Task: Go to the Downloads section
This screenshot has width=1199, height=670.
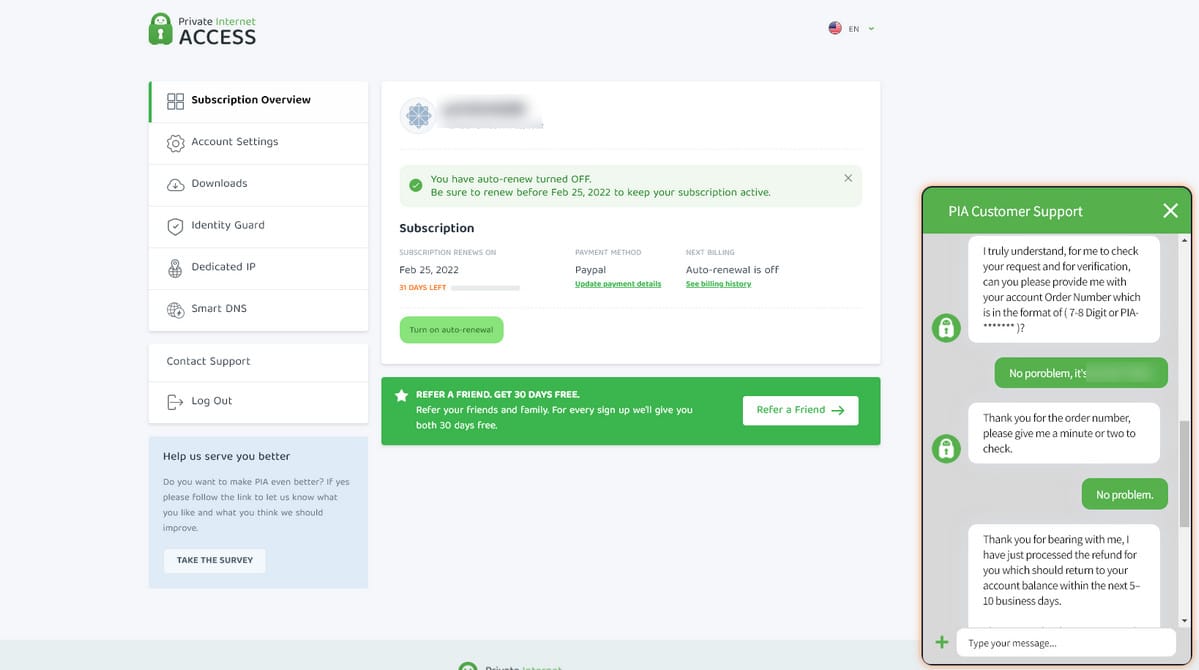Action: click(x=258, y=184)
